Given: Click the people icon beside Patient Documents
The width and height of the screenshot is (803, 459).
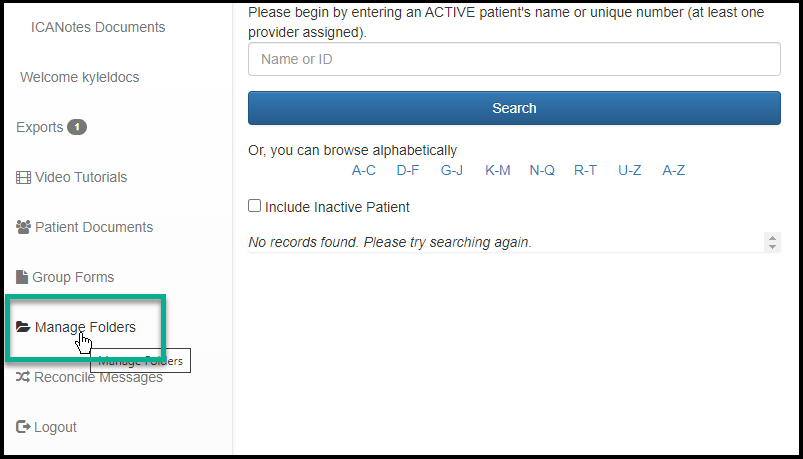Looking at the screenshot, I should pyautogui.click(x=24, y=228).
